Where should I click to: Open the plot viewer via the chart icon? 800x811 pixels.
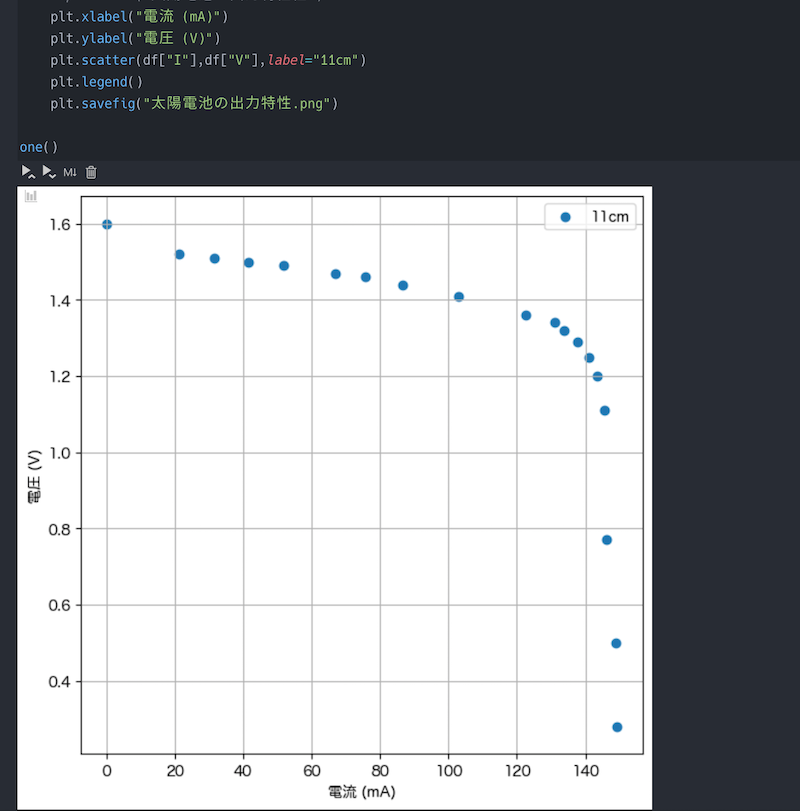coord(30,196)
